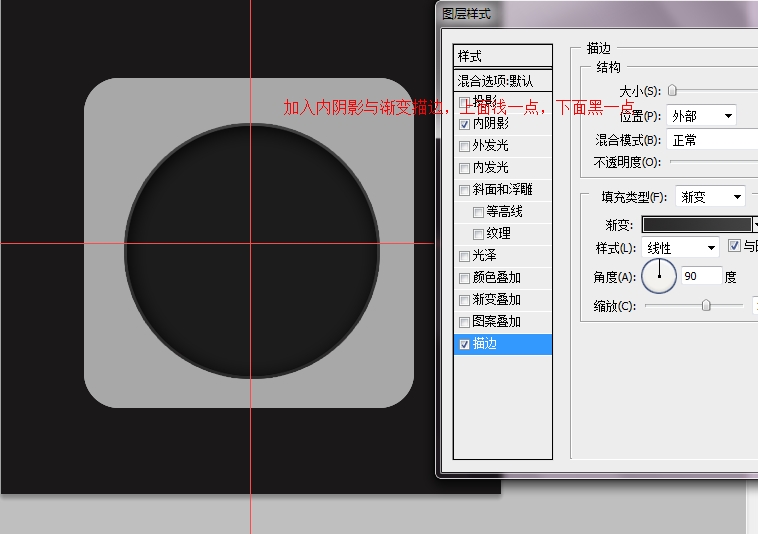
Task: Click the dark circle on the canvas
Action: (x=252, y=251)
